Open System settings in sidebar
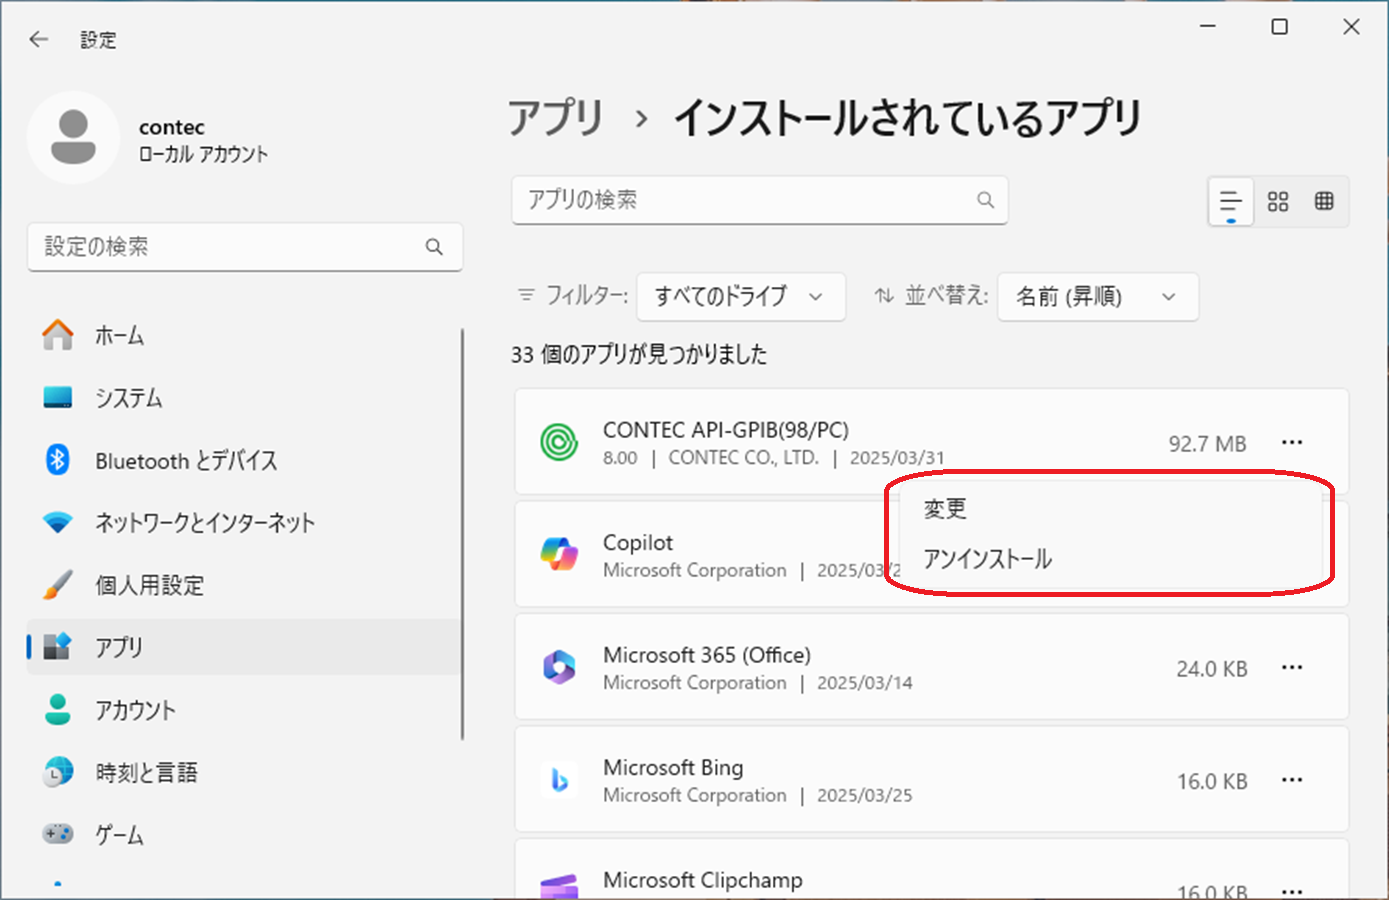The height and width of the screenshot is (900, 1389). tap(244, 397)
